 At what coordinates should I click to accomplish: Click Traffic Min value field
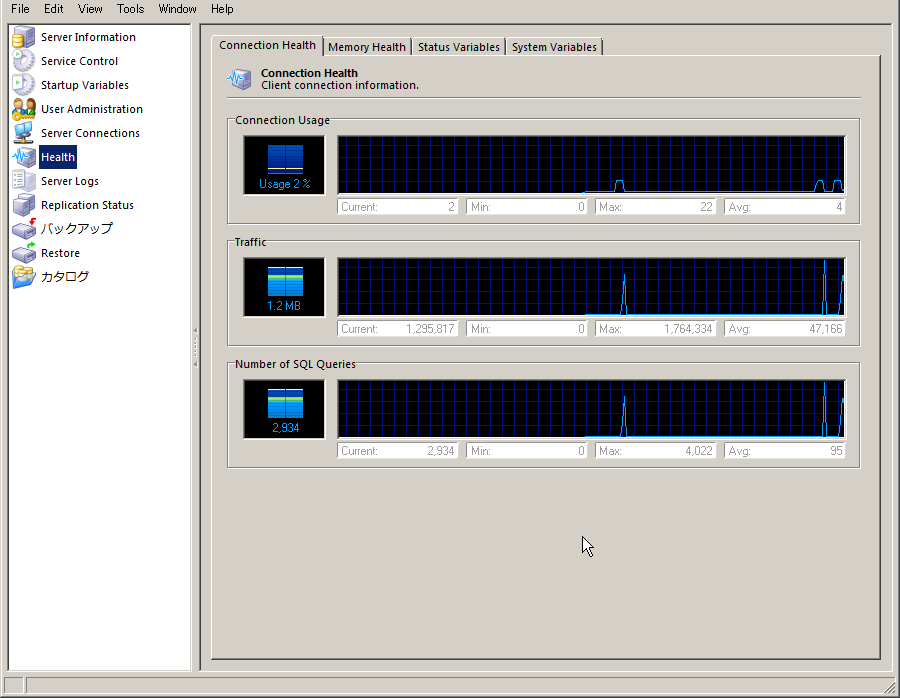tap(527, 329)
